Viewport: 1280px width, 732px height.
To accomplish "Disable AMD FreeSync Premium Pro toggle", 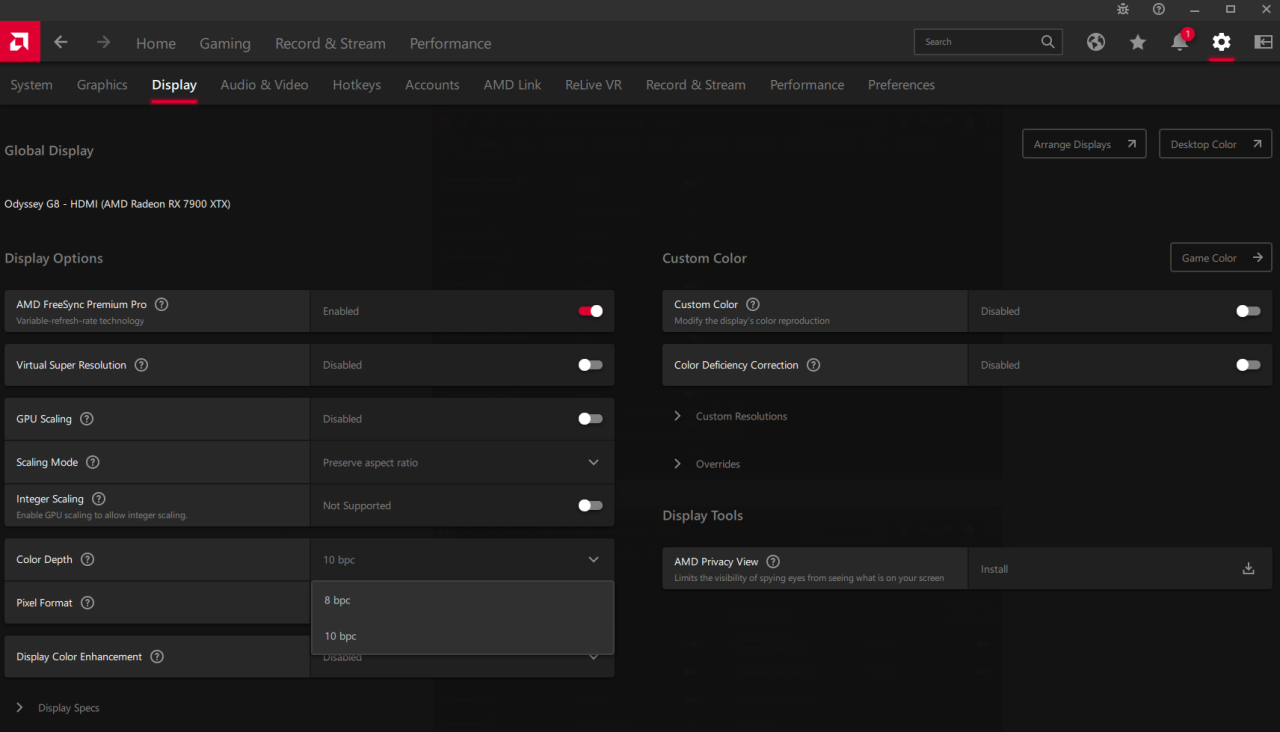I will click(x=590, y=311).
